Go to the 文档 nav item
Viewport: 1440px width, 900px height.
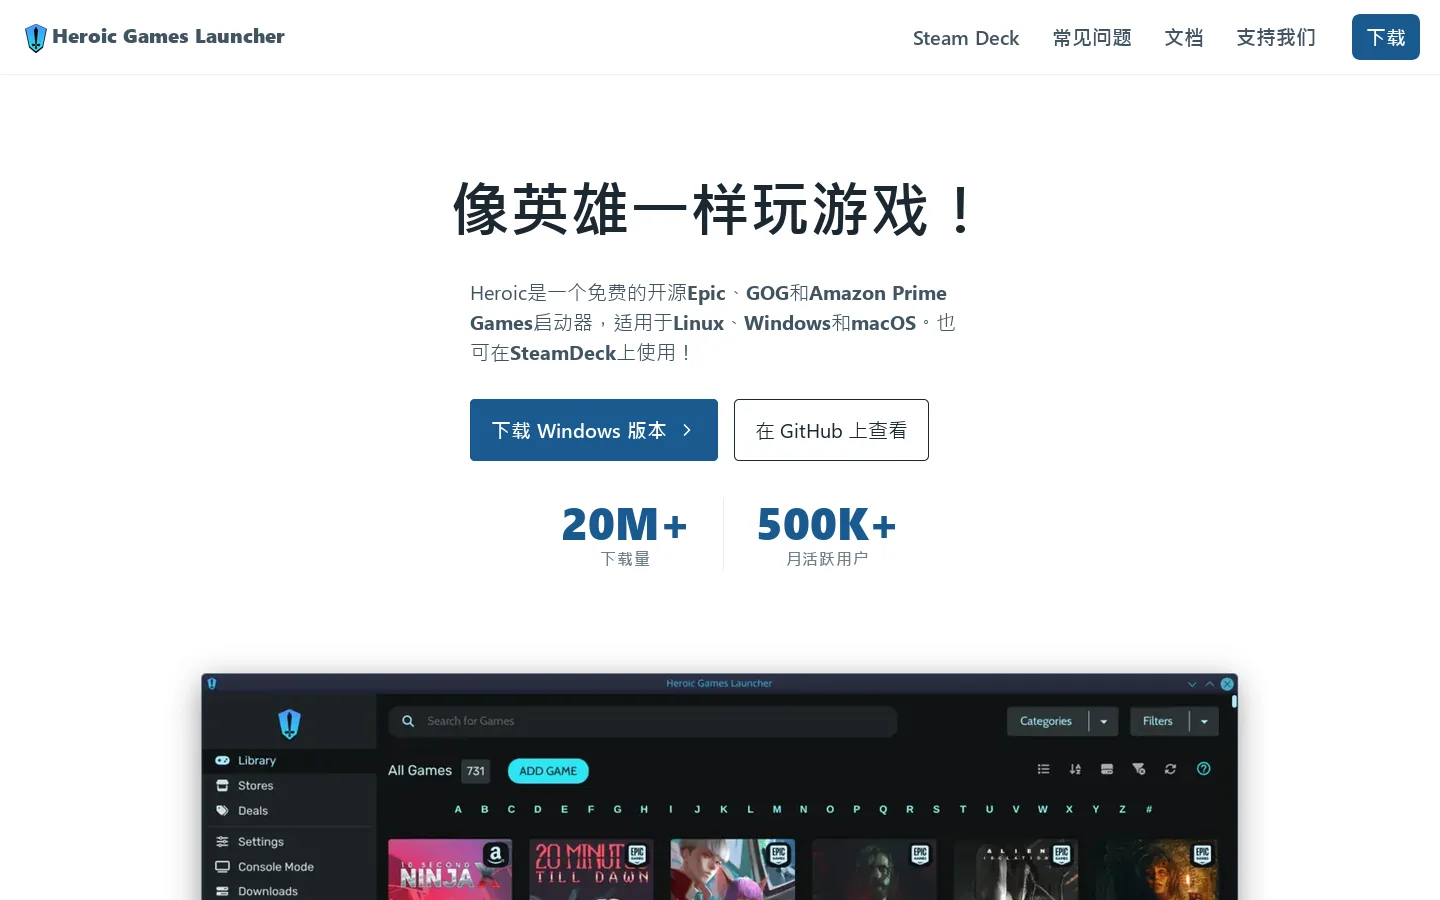[x=1184, y=38]
